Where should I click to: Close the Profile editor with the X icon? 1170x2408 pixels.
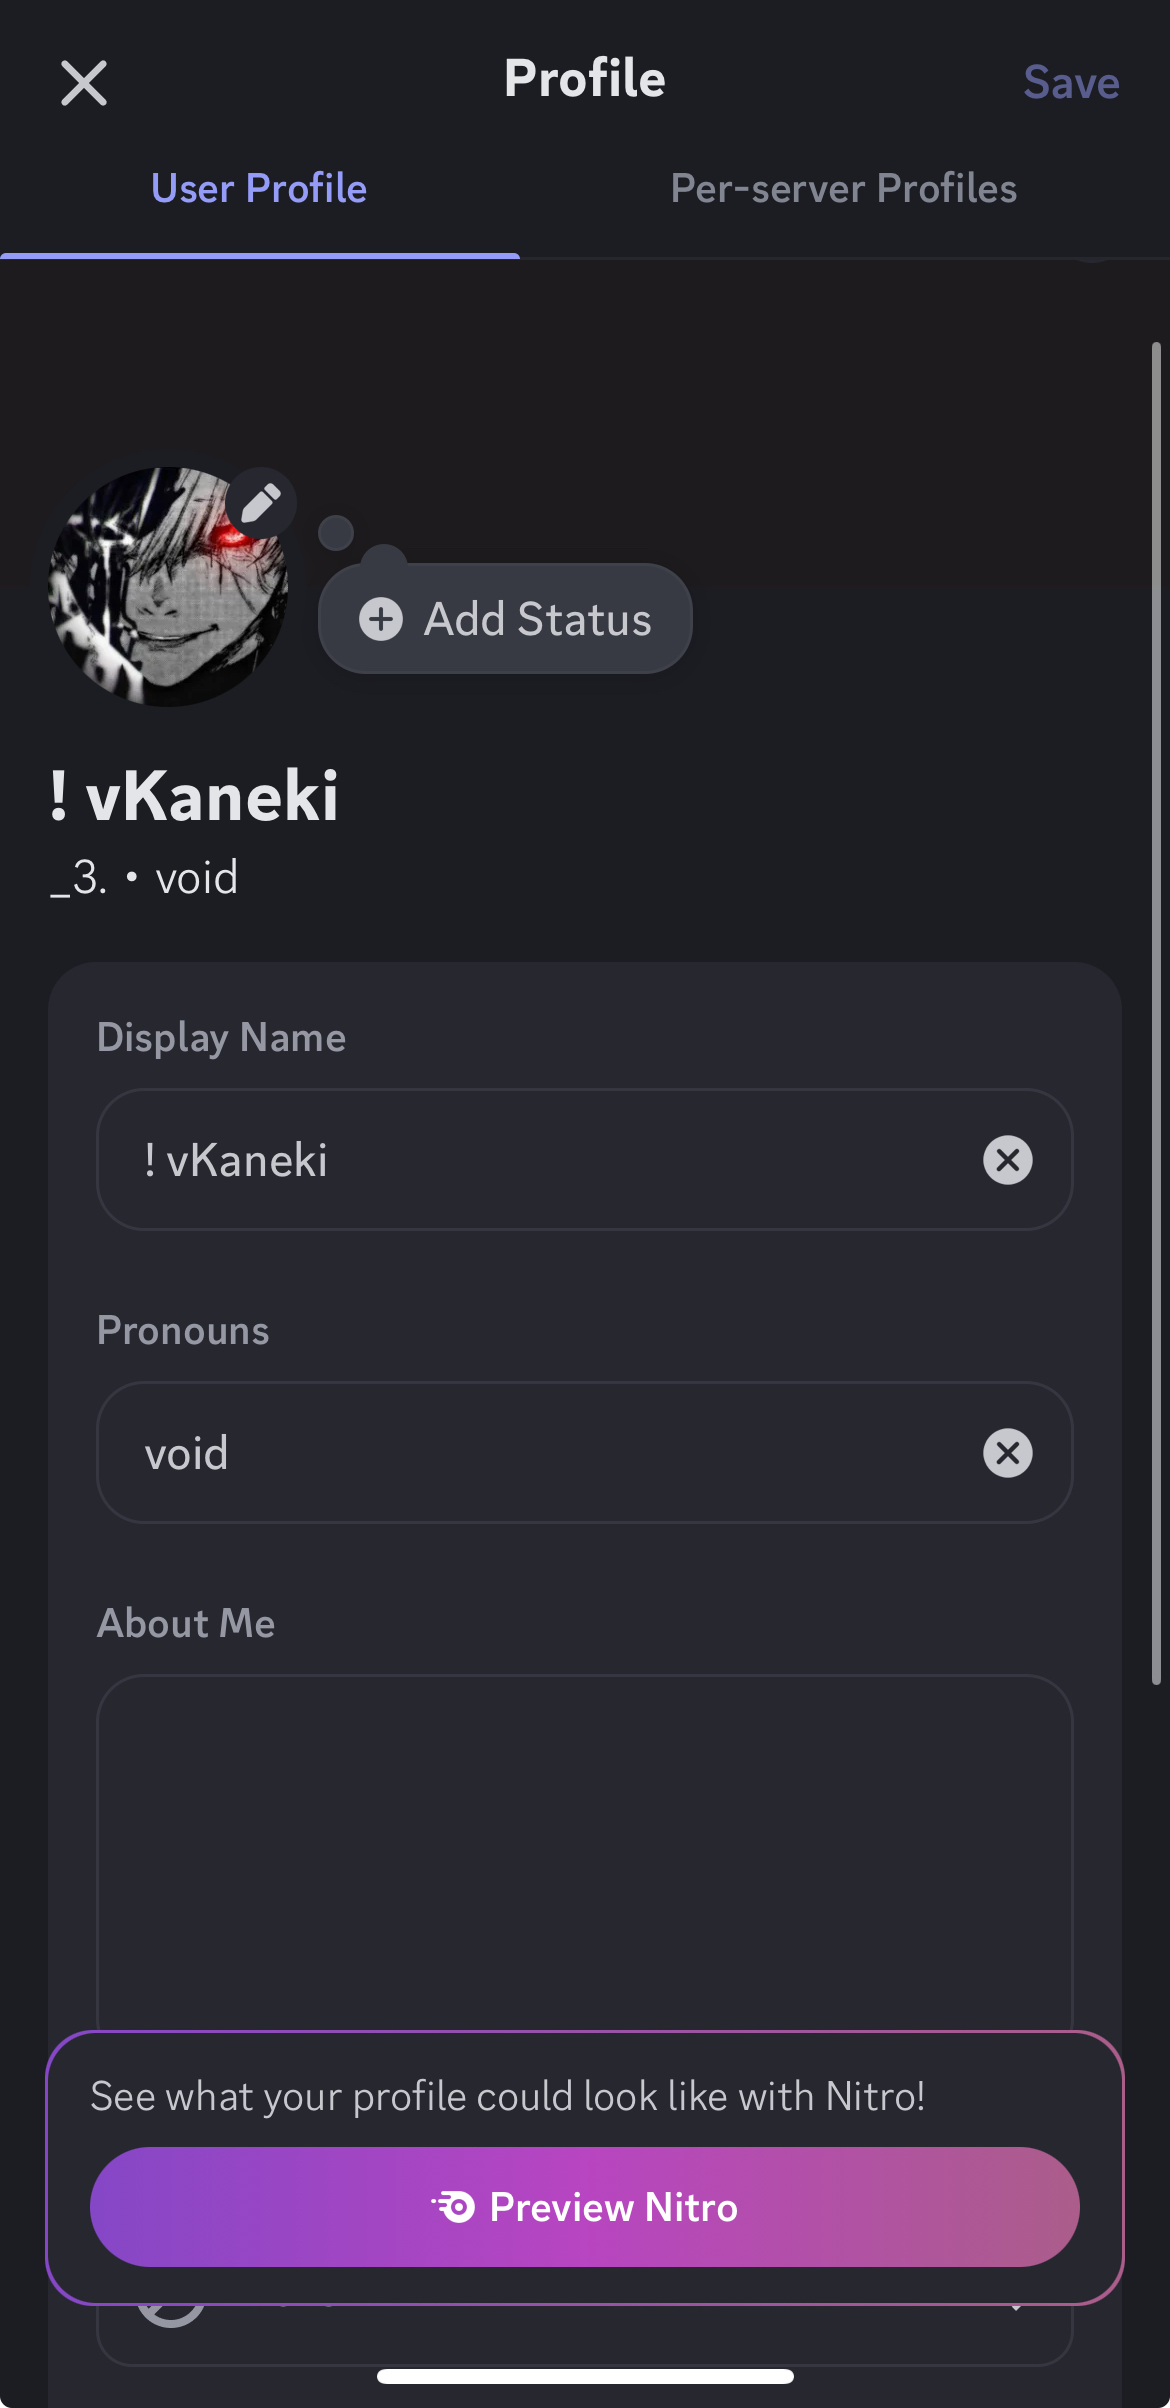tap(84, 82)
